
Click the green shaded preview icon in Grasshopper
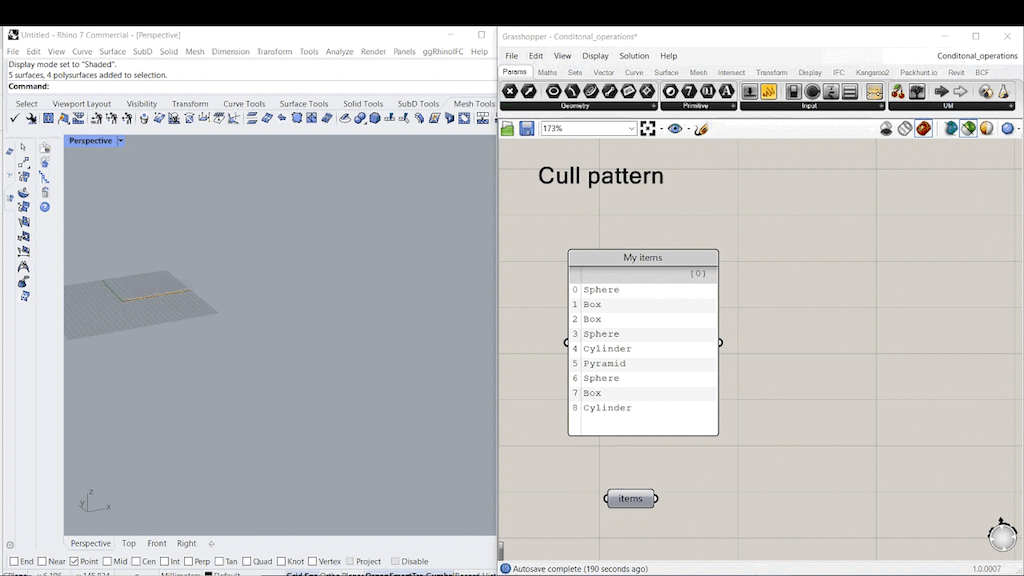(x=968, y=129)
